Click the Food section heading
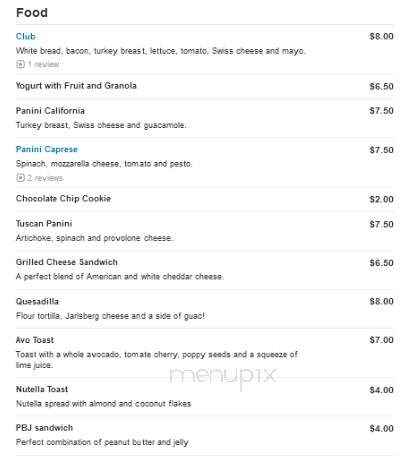This screenshot has height=458, width=402. (x=32, y=13)
